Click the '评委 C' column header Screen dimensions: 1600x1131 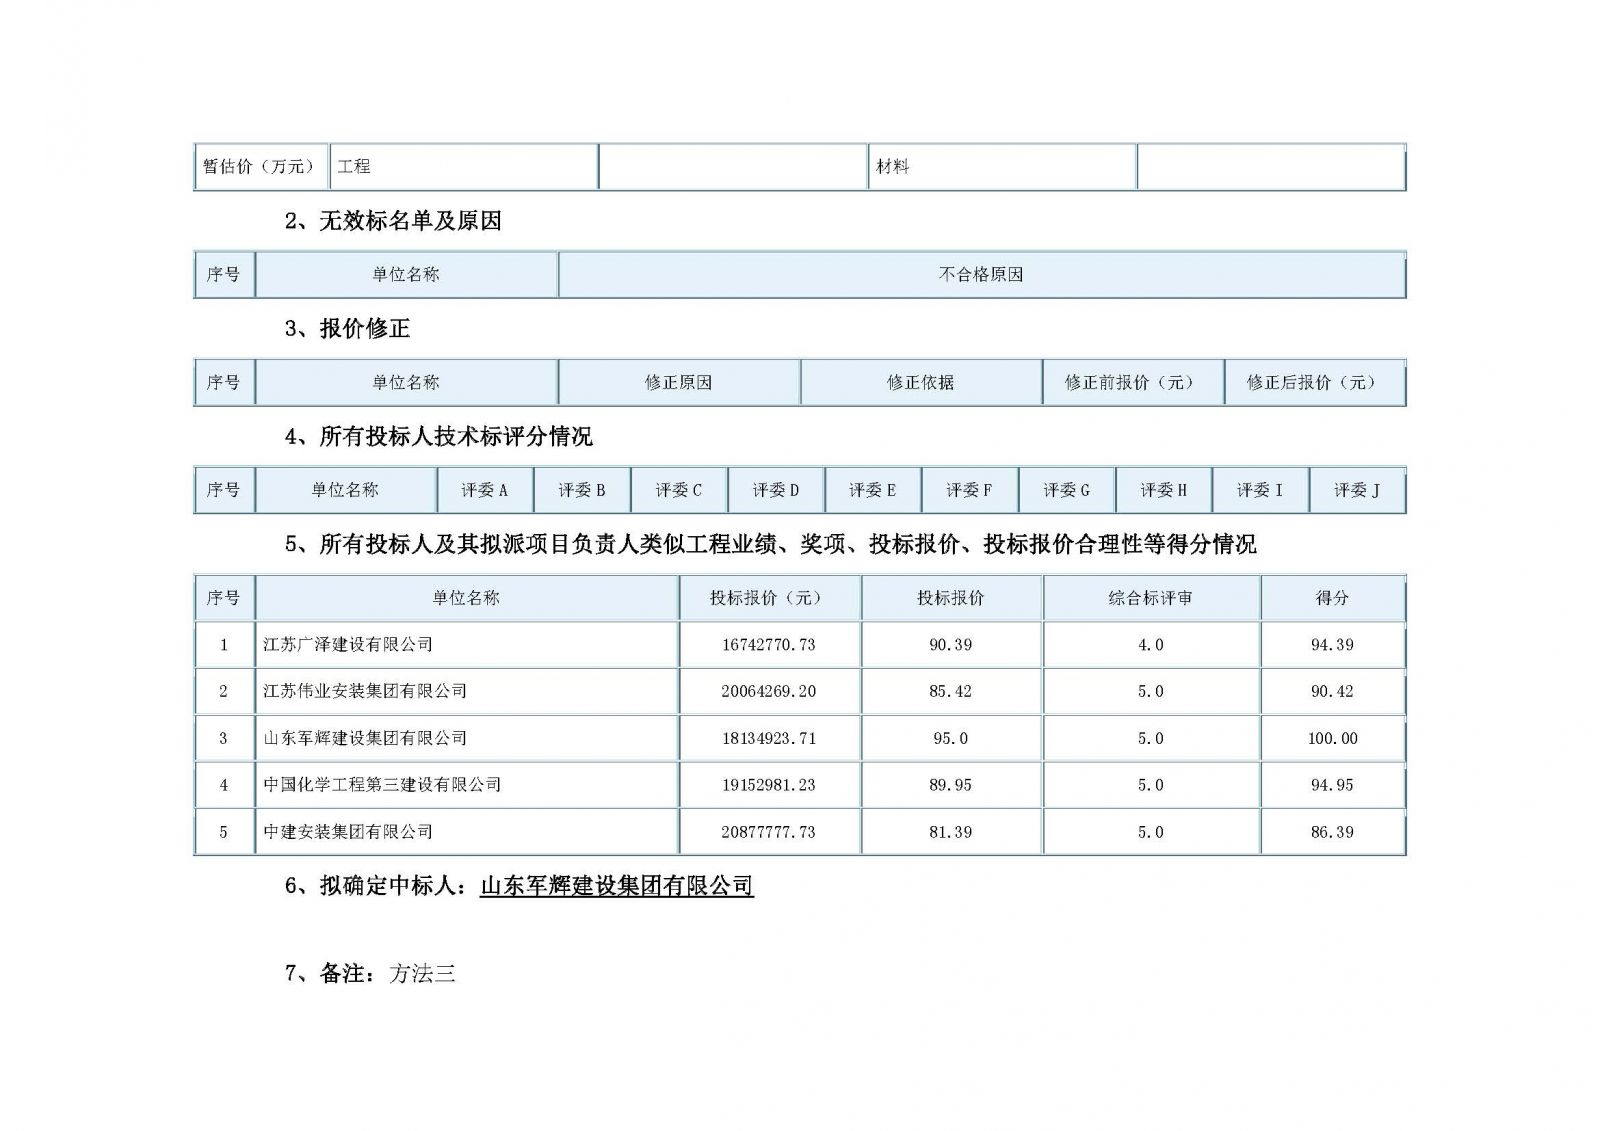click(679, 491)
